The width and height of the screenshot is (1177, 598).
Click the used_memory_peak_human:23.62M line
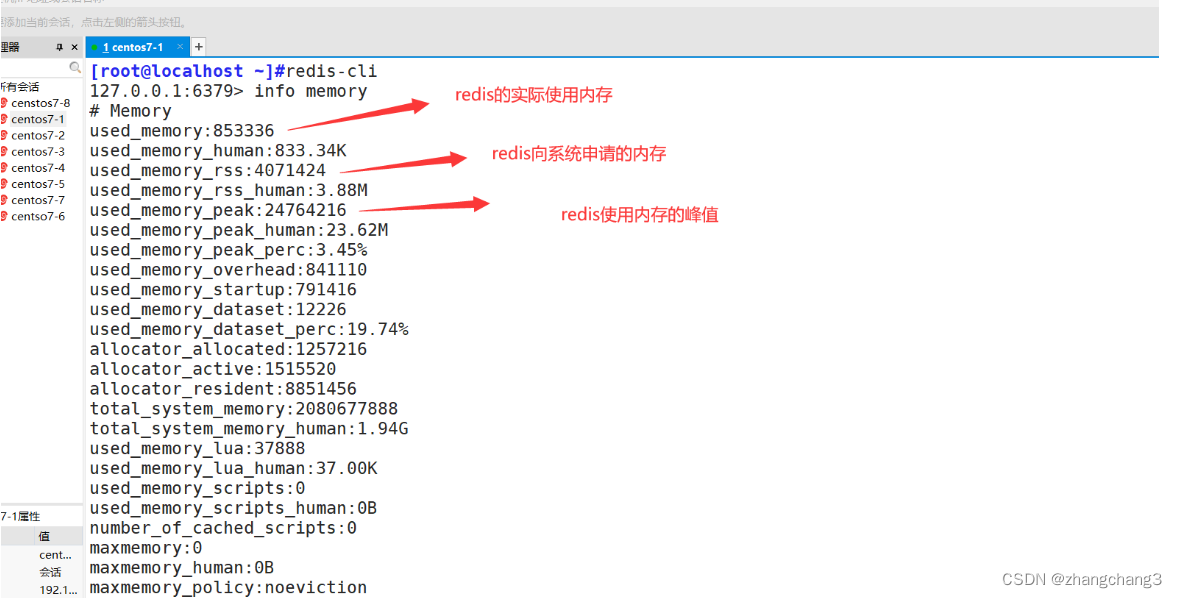coord(239,230)
